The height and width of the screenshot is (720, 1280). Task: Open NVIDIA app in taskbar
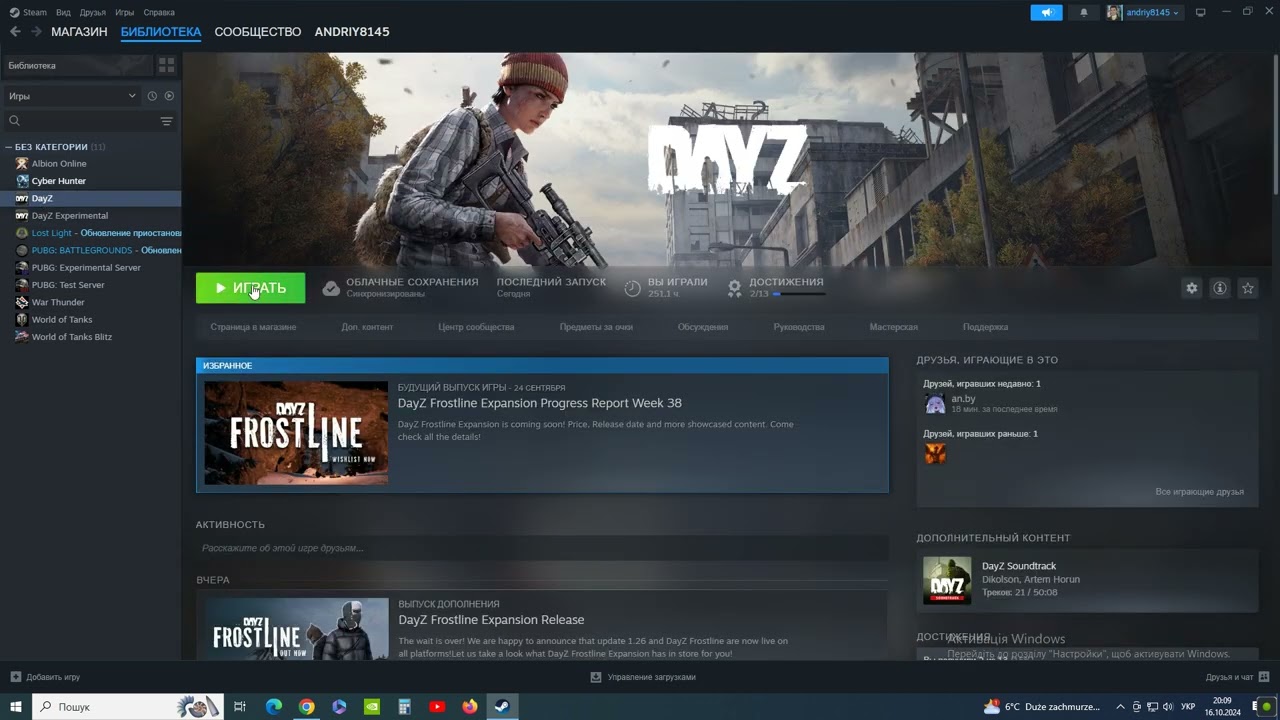pyautogui.click(x=372, y=706)
